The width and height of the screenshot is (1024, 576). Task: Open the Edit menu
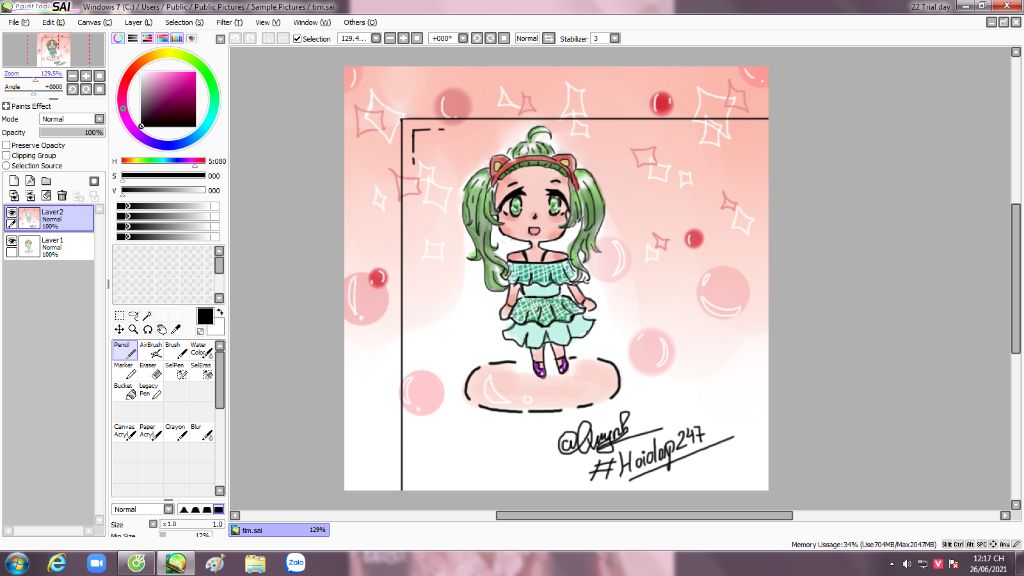(x=54, y=22)
